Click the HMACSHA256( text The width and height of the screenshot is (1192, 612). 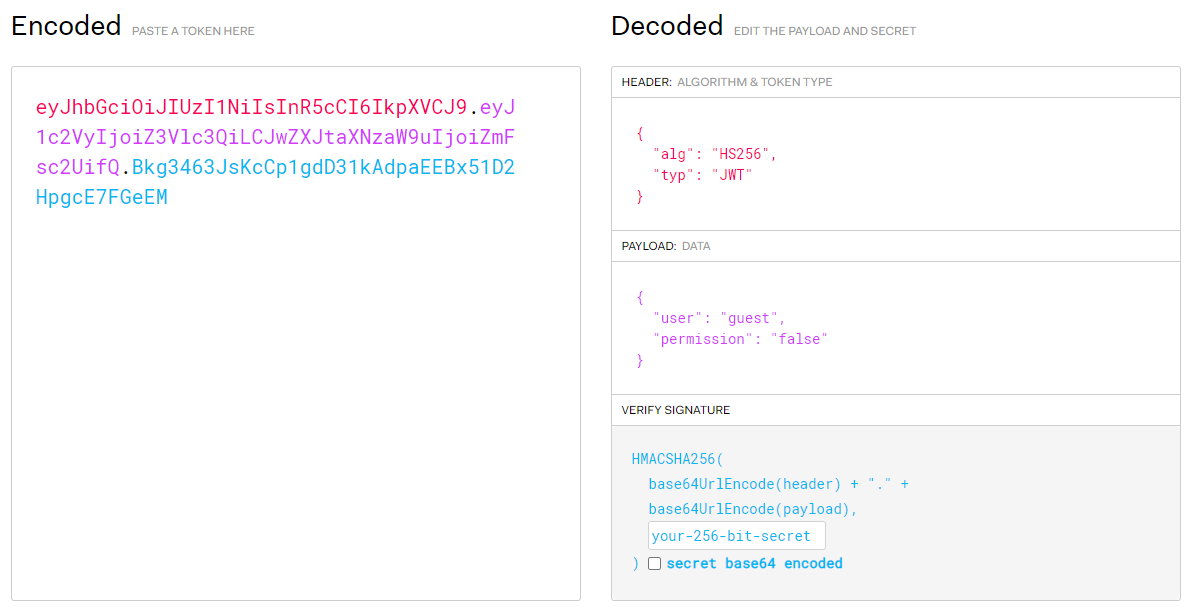(x=677, y=459)
